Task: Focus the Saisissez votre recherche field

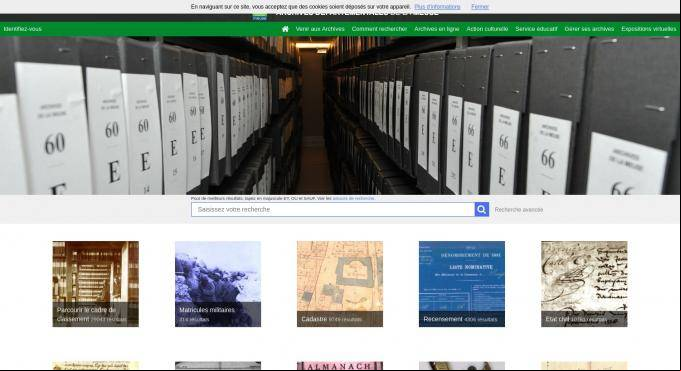Action: coord(333,209)
